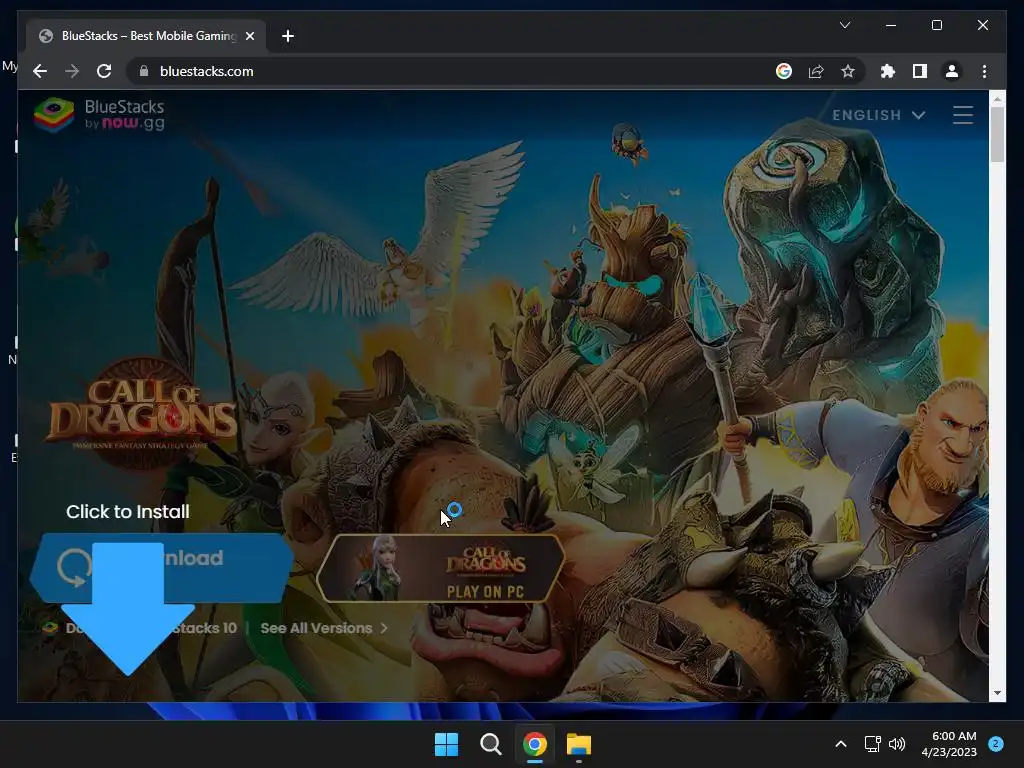Open the site hamburger menu
1024x768 pixels.
click(963, 115)
